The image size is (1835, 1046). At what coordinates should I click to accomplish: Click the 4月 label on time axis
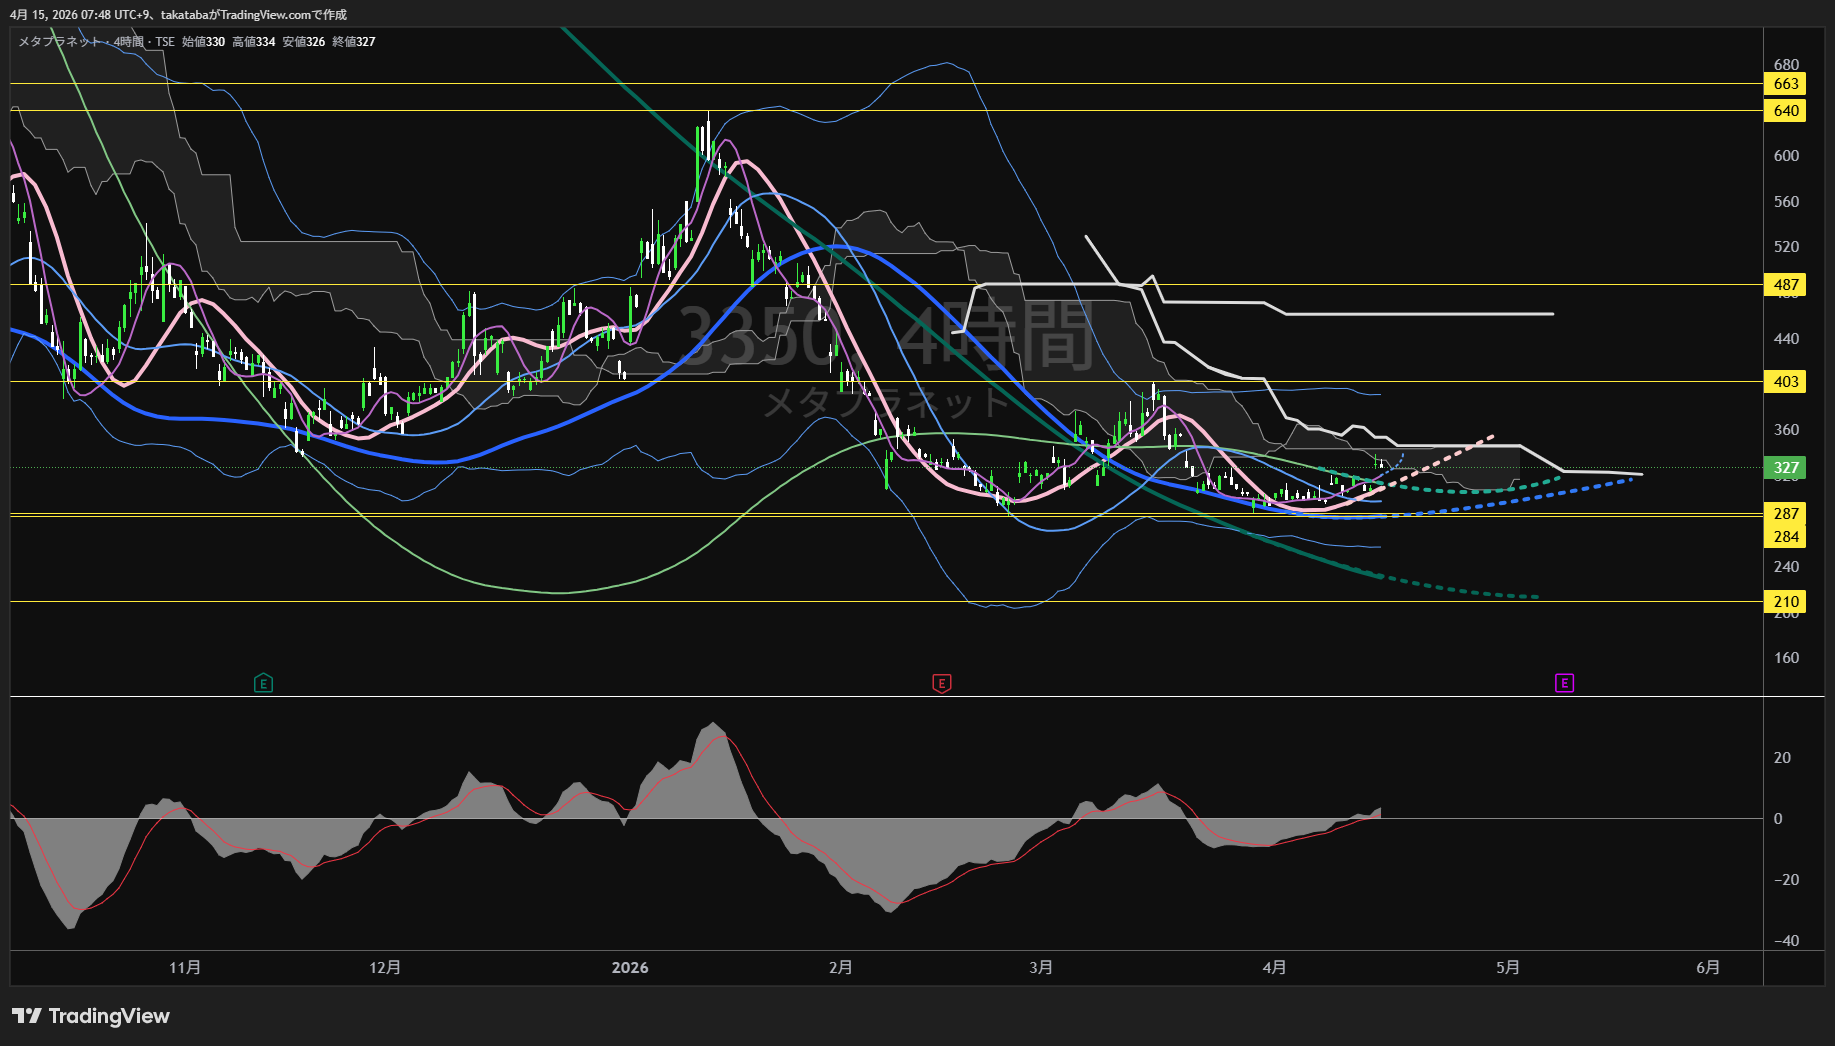click(1274, 968)
